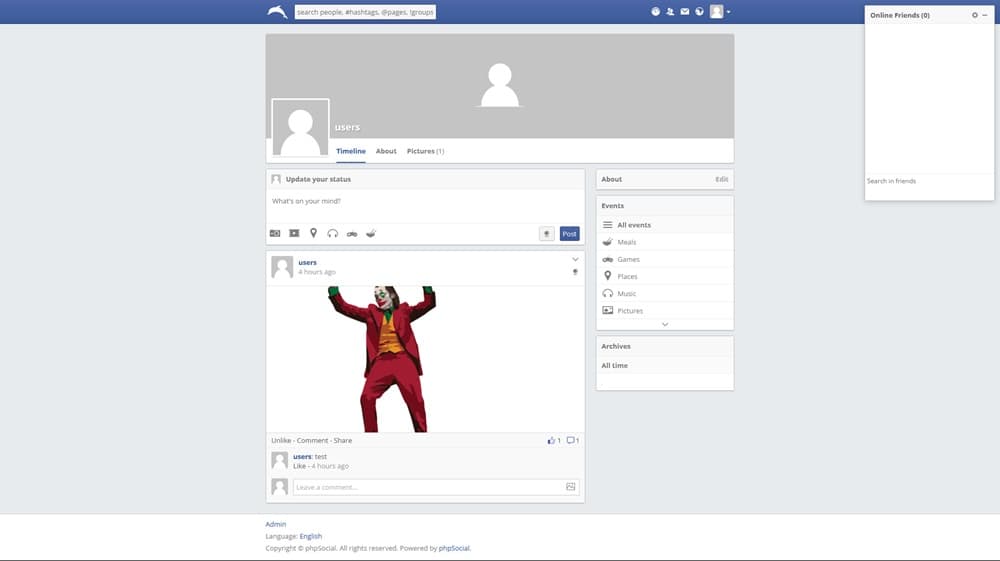The width and height of the screenshot is (1000, 561).
Task: Click the globe notifications icon in header
Action: point(699,12)
